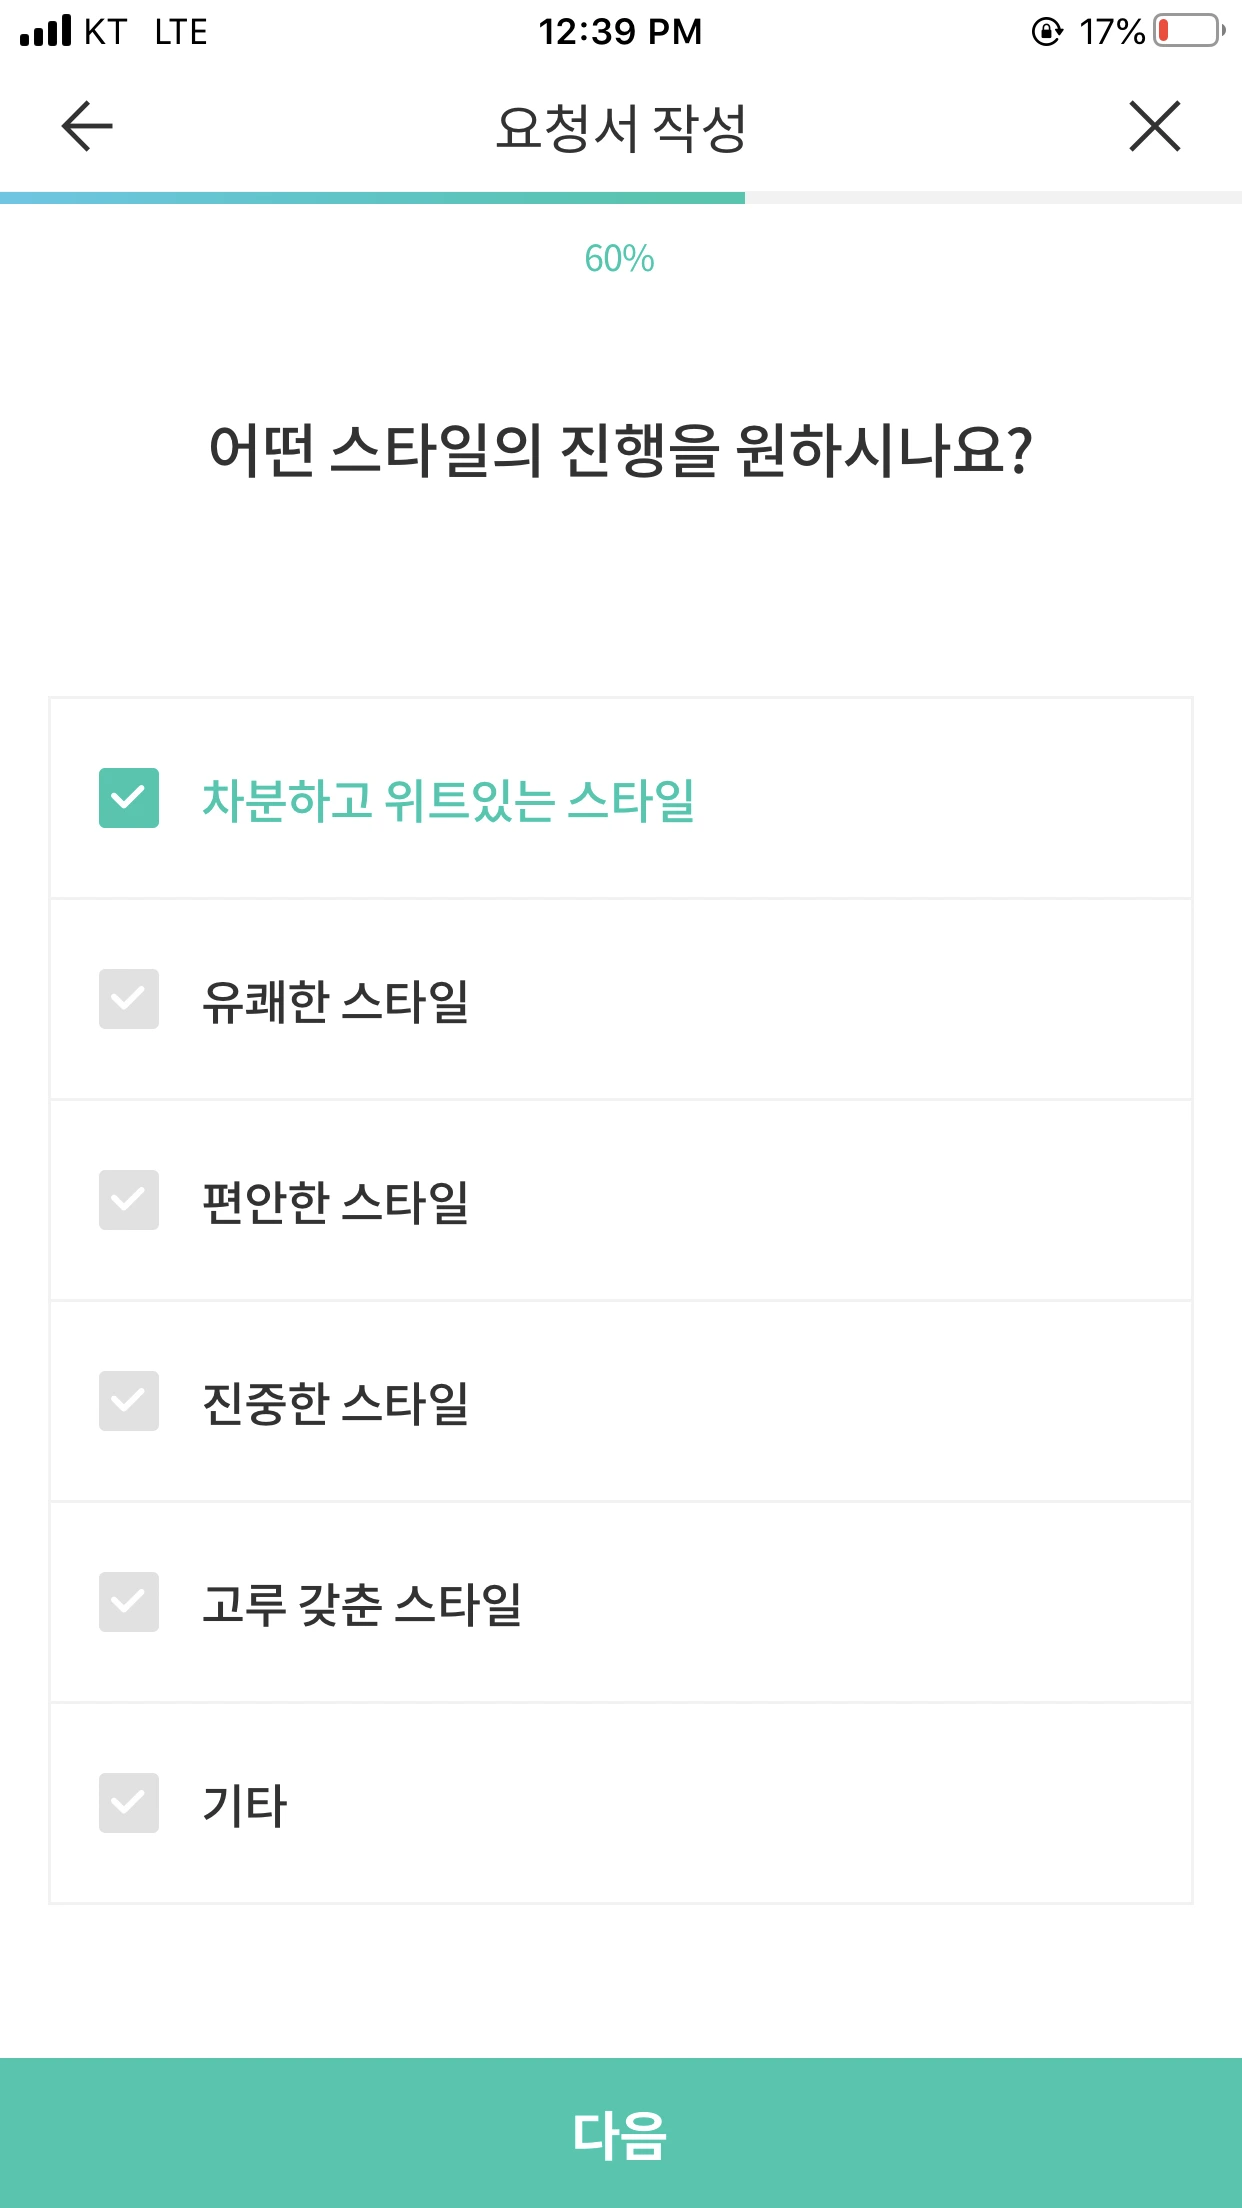Select the 진중한 스타일 option label

tap(336, 1403)
